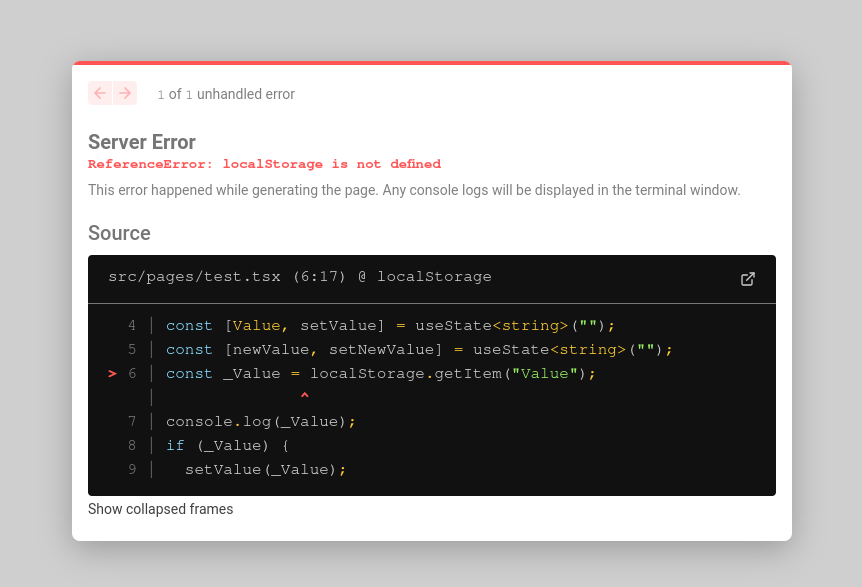Click the Source heading
Viewport: 862px width, 587px height.
click(x=119, y=233)
